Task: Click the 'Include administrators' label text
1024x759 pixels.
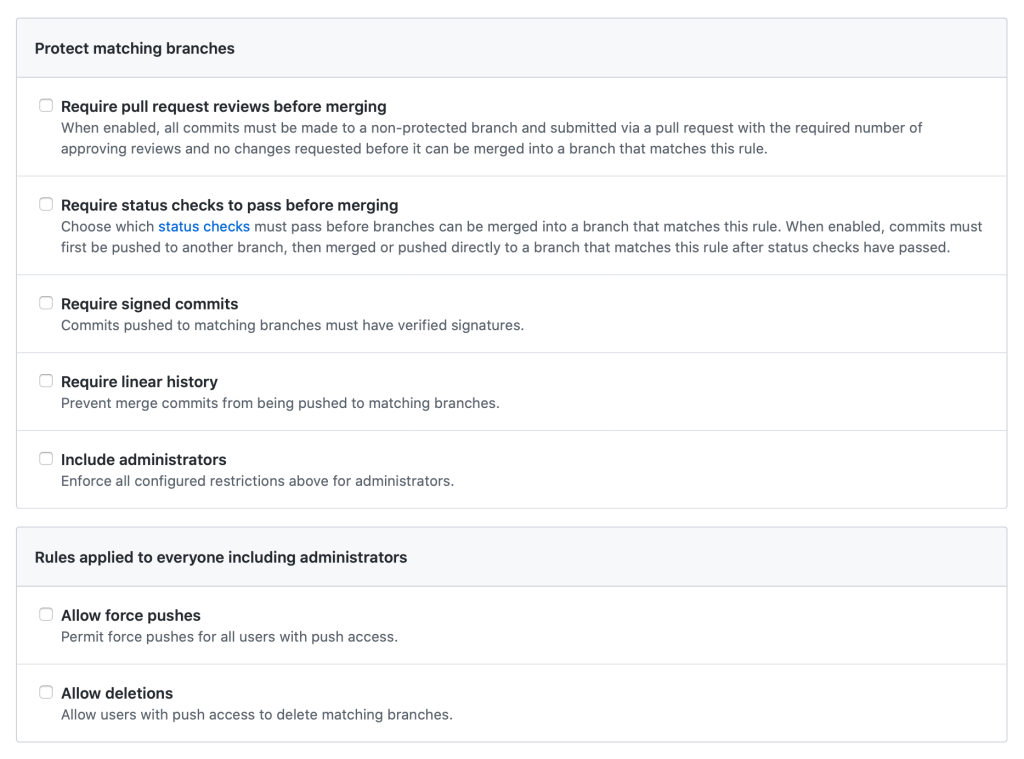Action: (x=143, y=460)
